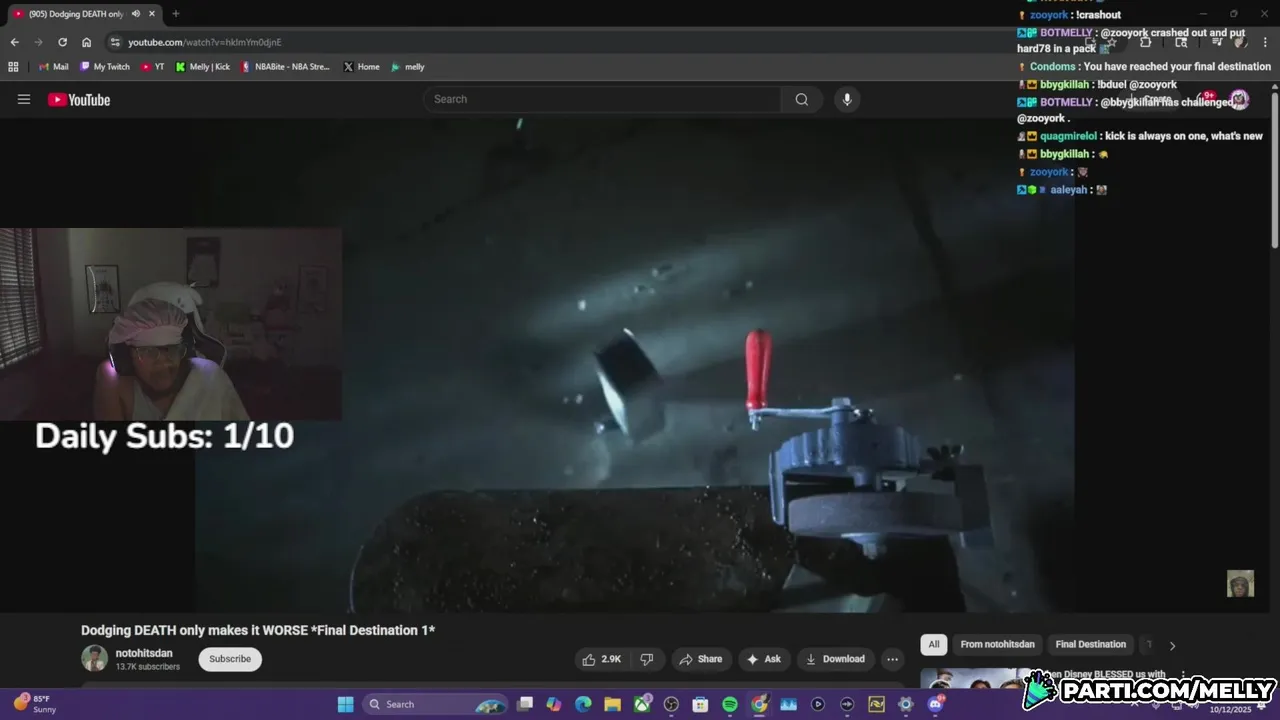Open File Explorer from taskbar
Screen dimensions: 1280x720
(x=612, y=704)
